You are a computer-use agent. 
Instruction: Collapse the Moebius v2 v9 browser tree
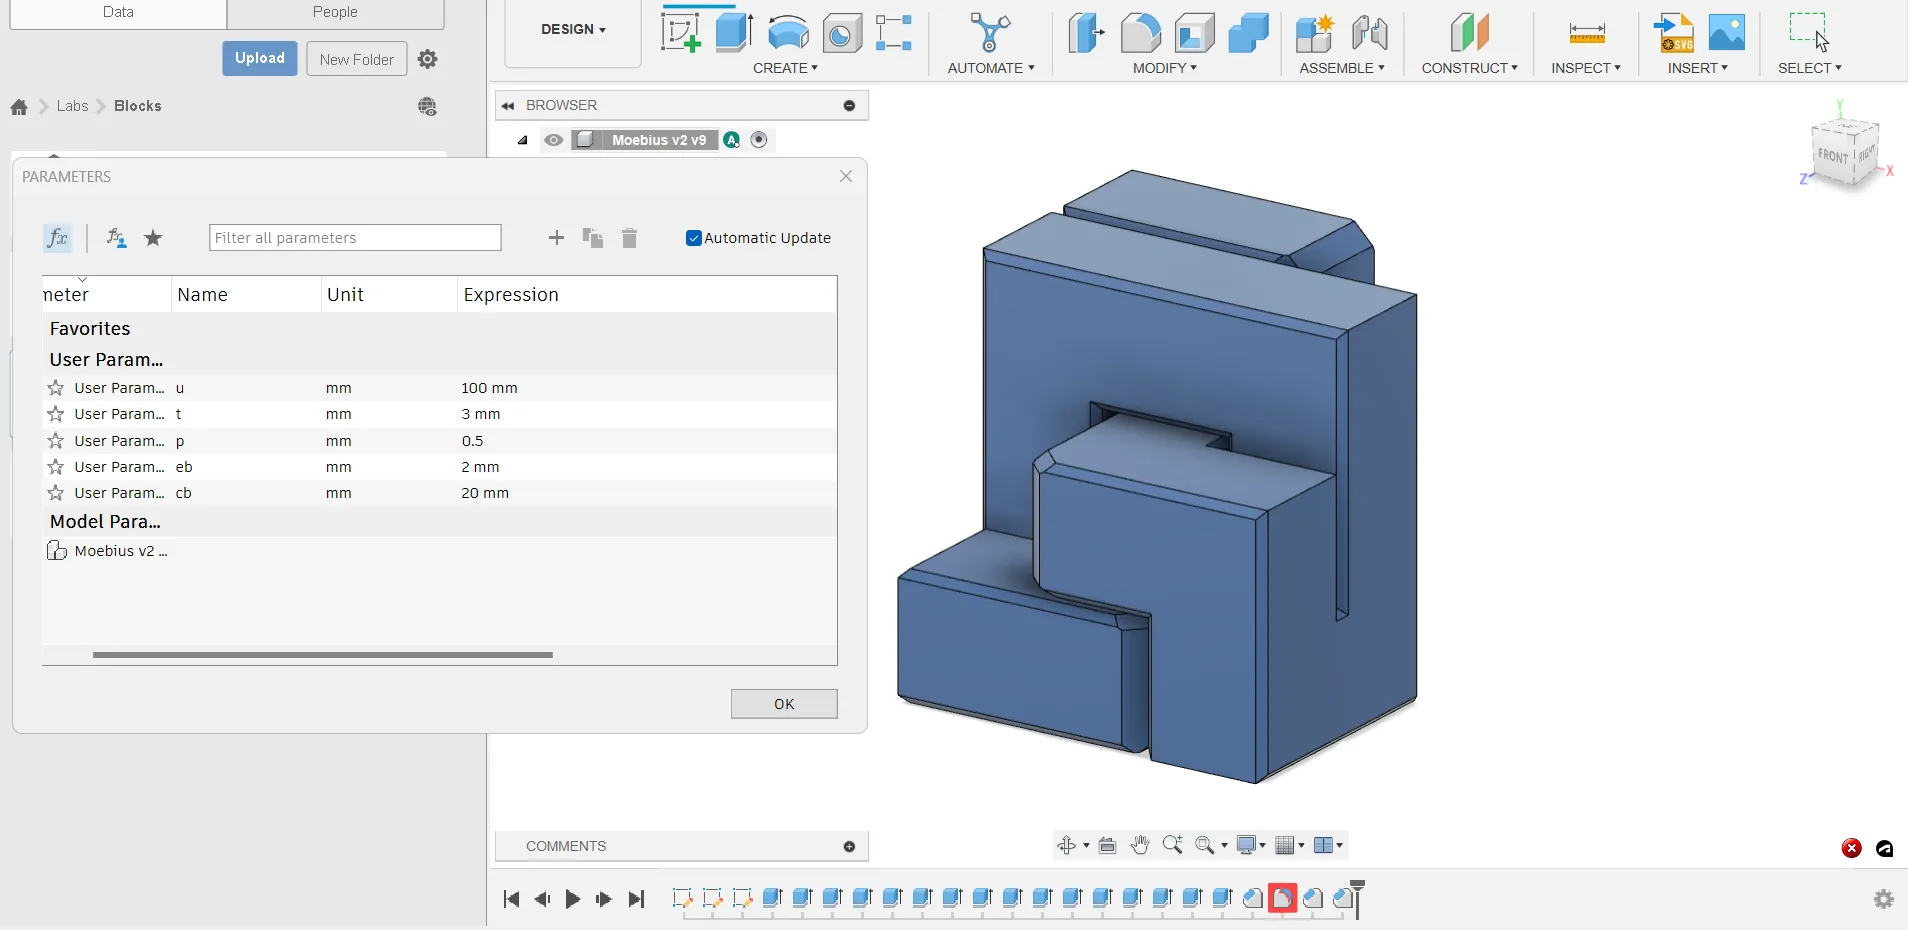(522, 140)
